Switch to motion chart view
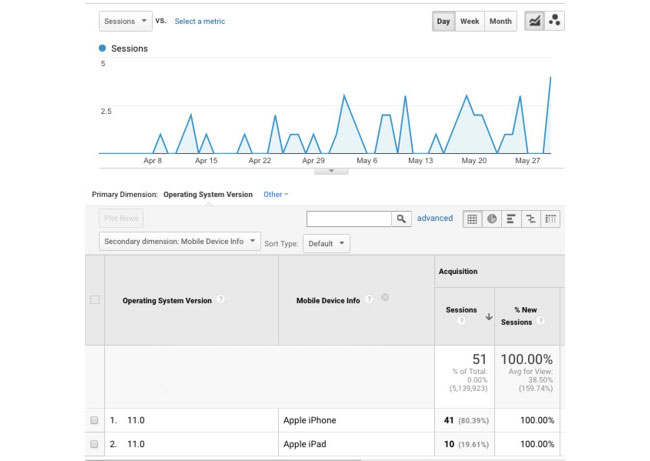This screenshot has height=461, width=650. (553, 21)
